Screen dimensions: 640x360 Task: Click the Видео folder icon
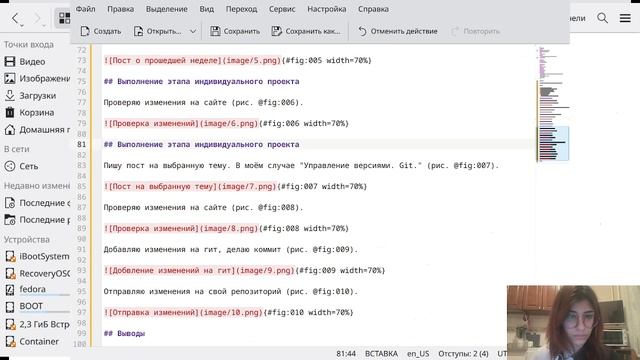pyautogui.click(x=10, y=62)
